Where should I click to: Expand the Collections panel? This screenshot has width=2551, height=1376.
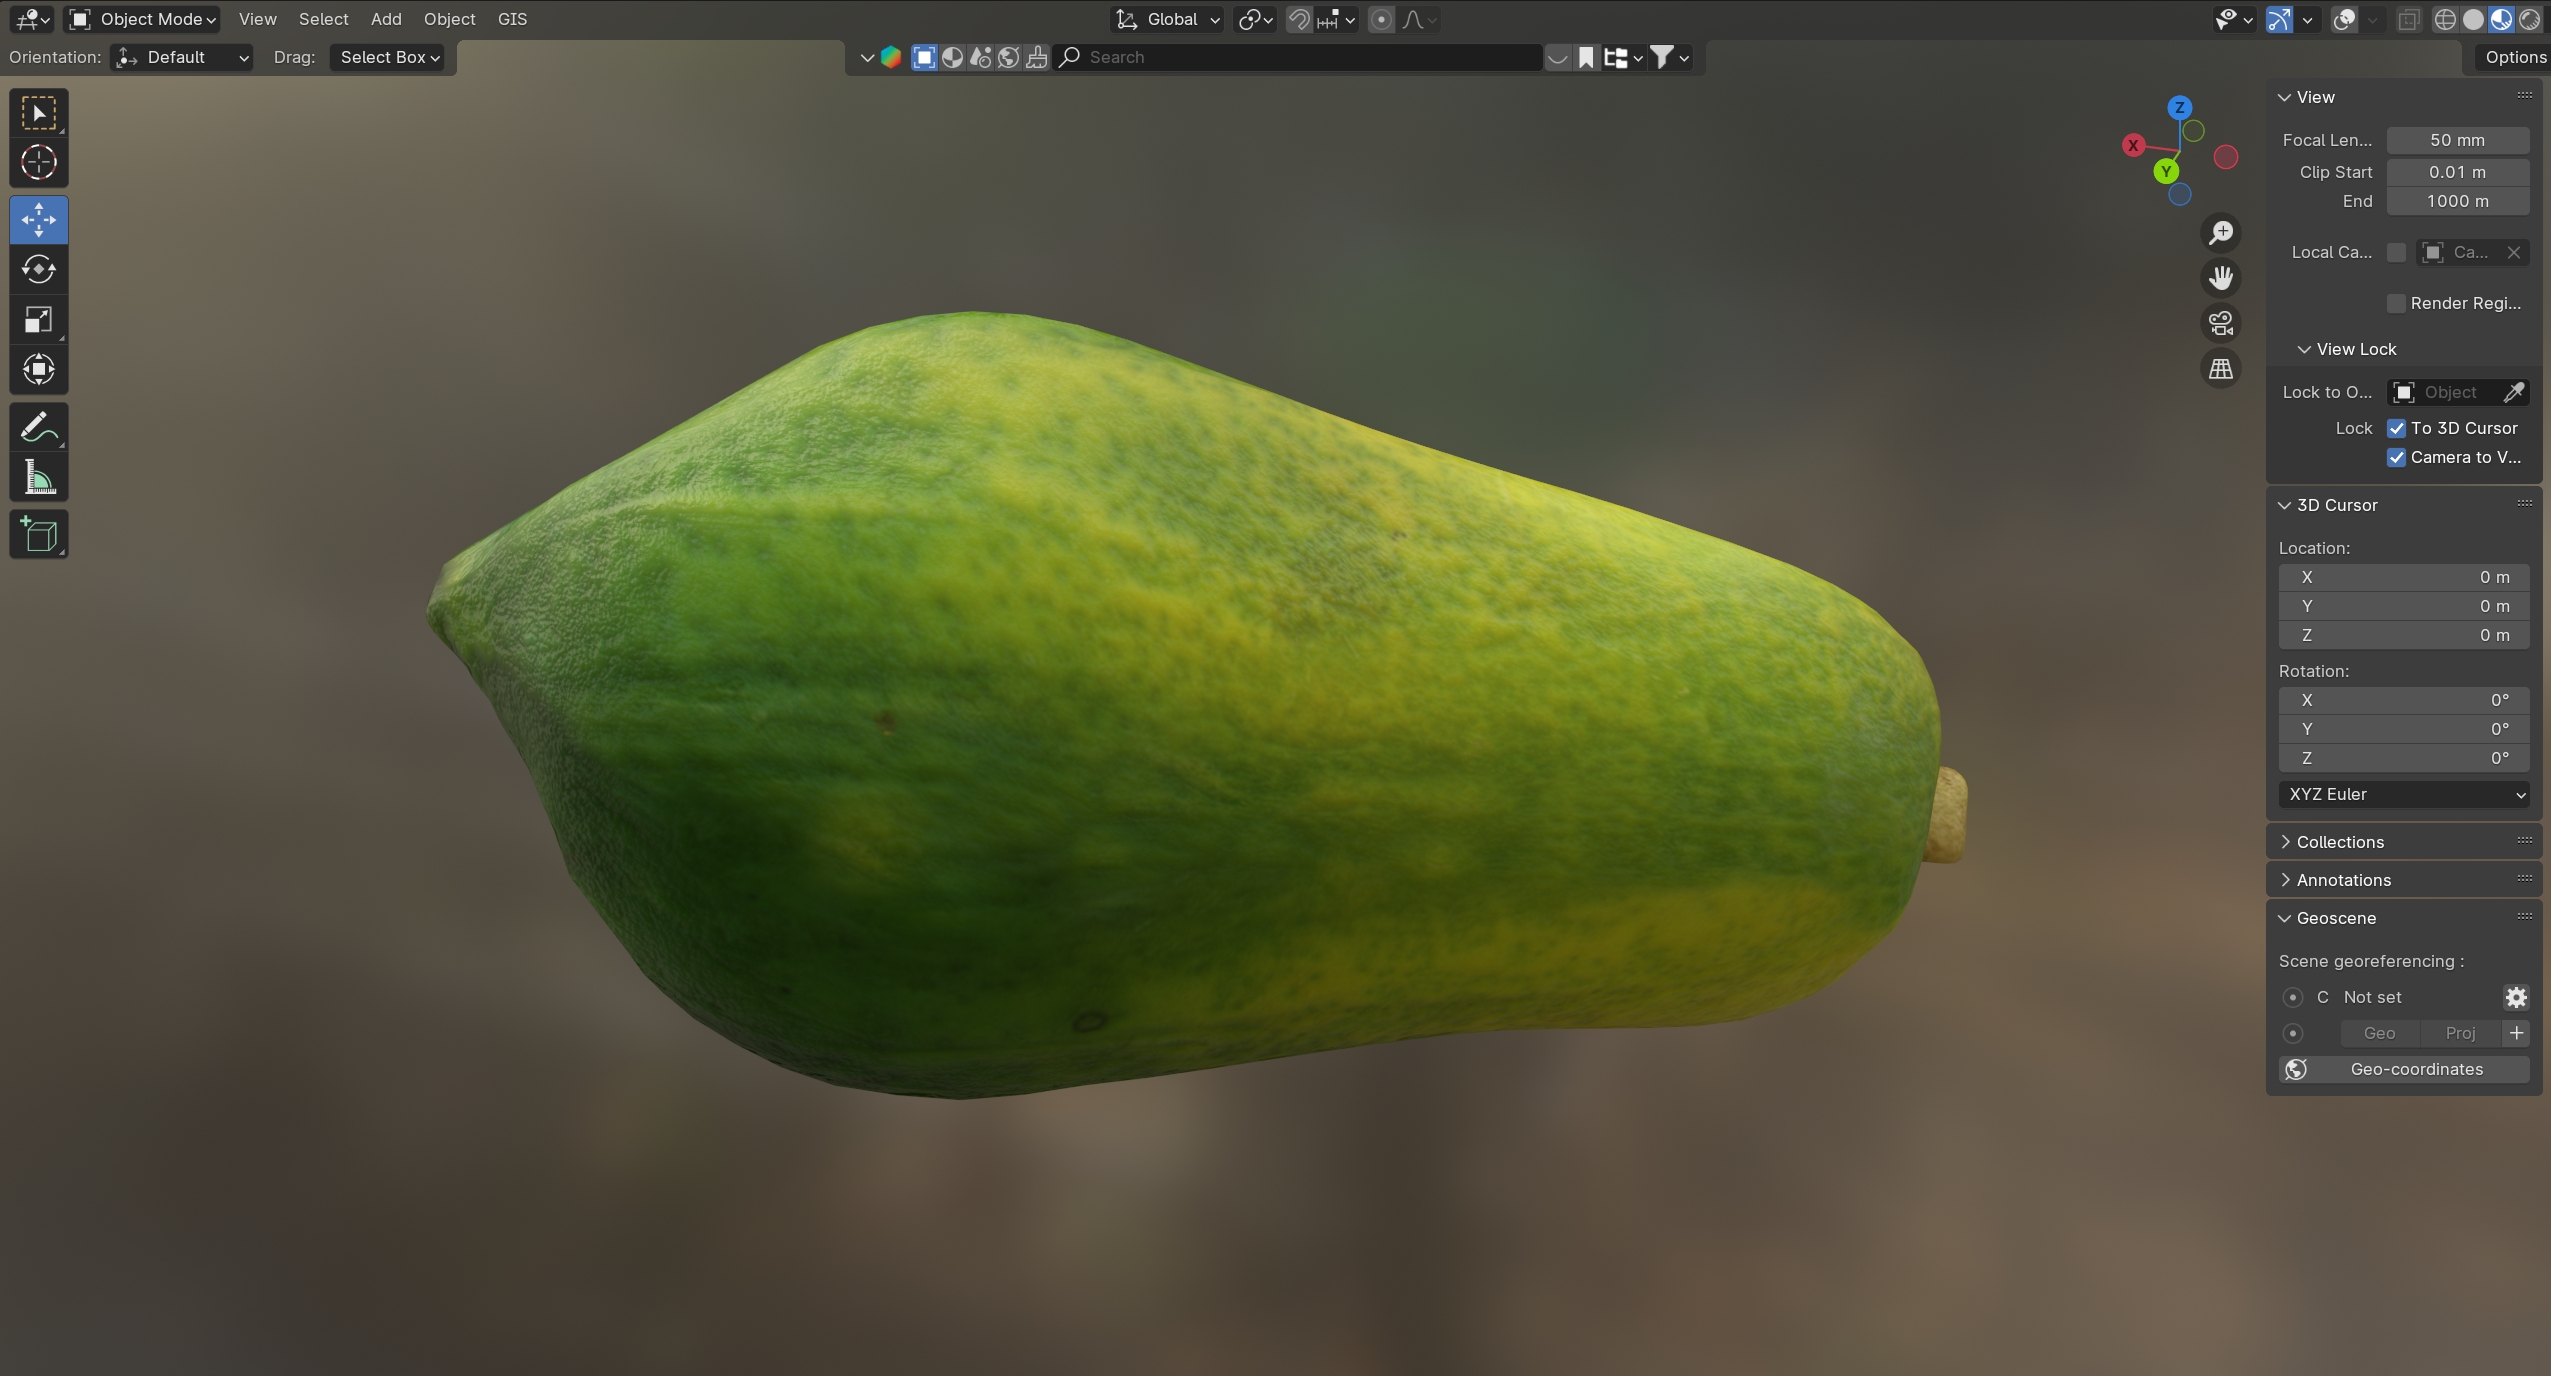(x=2339, y=842)
